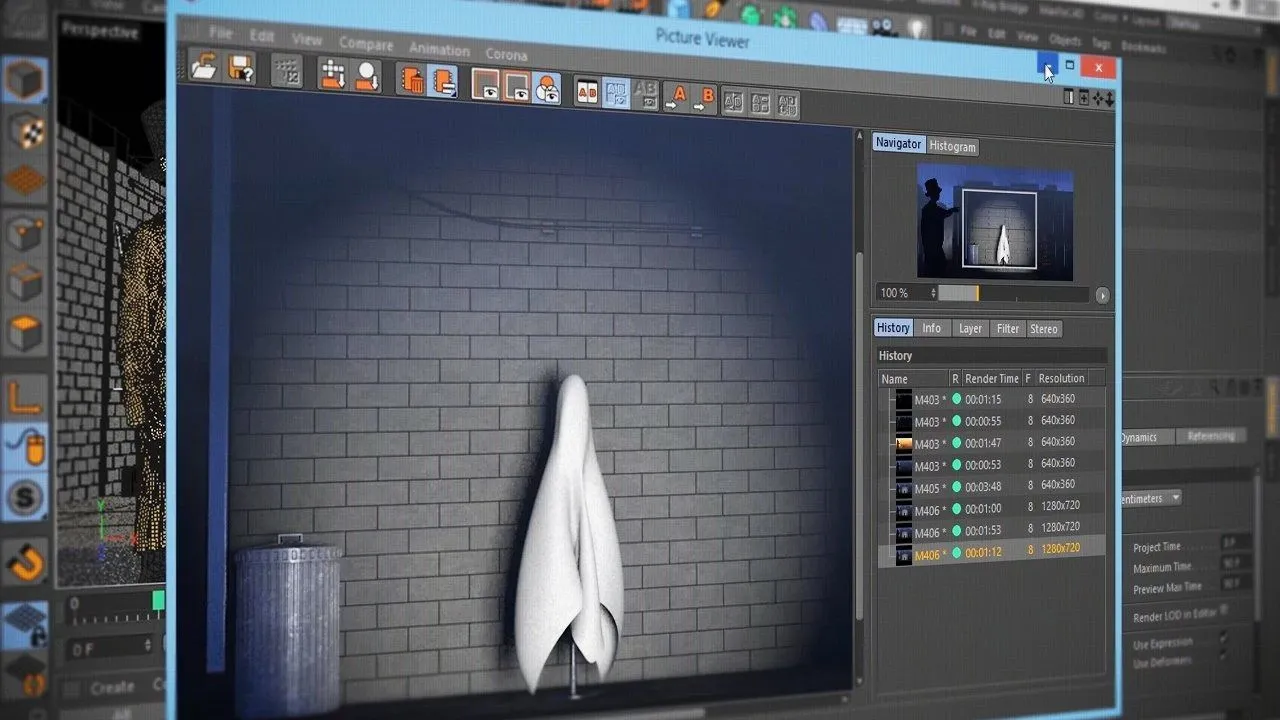The image size is (1280, 720).
Task: Select the magnet snapping tool in the sidebar
Action: tap(25, 562)
